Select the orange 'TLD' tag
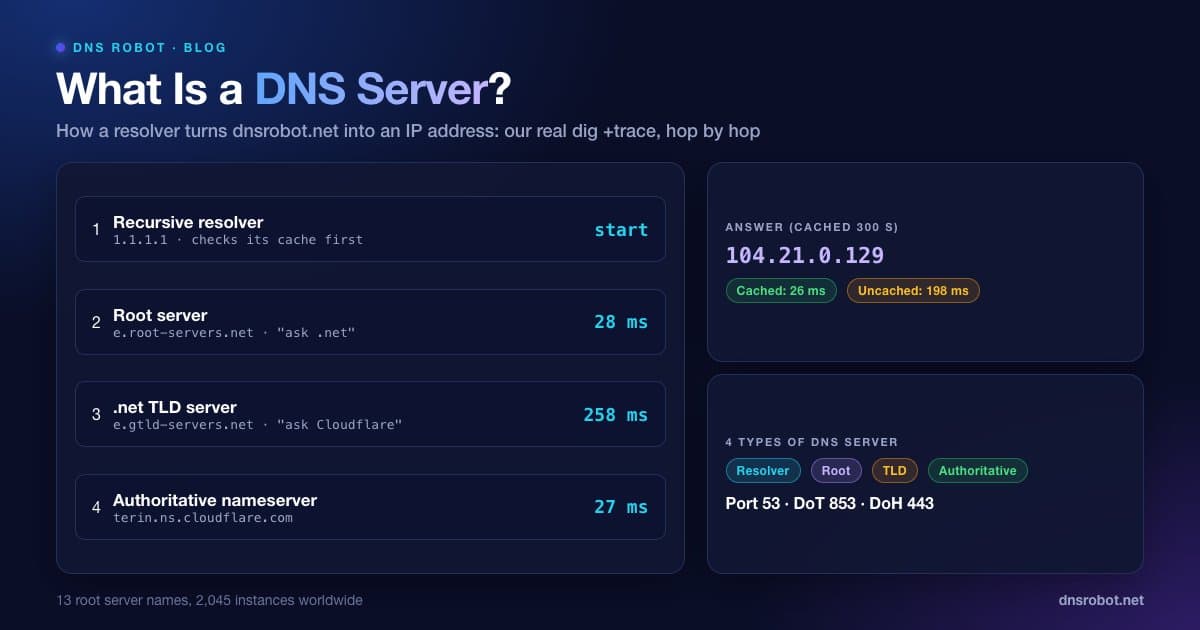 click(x=894, y=471)
